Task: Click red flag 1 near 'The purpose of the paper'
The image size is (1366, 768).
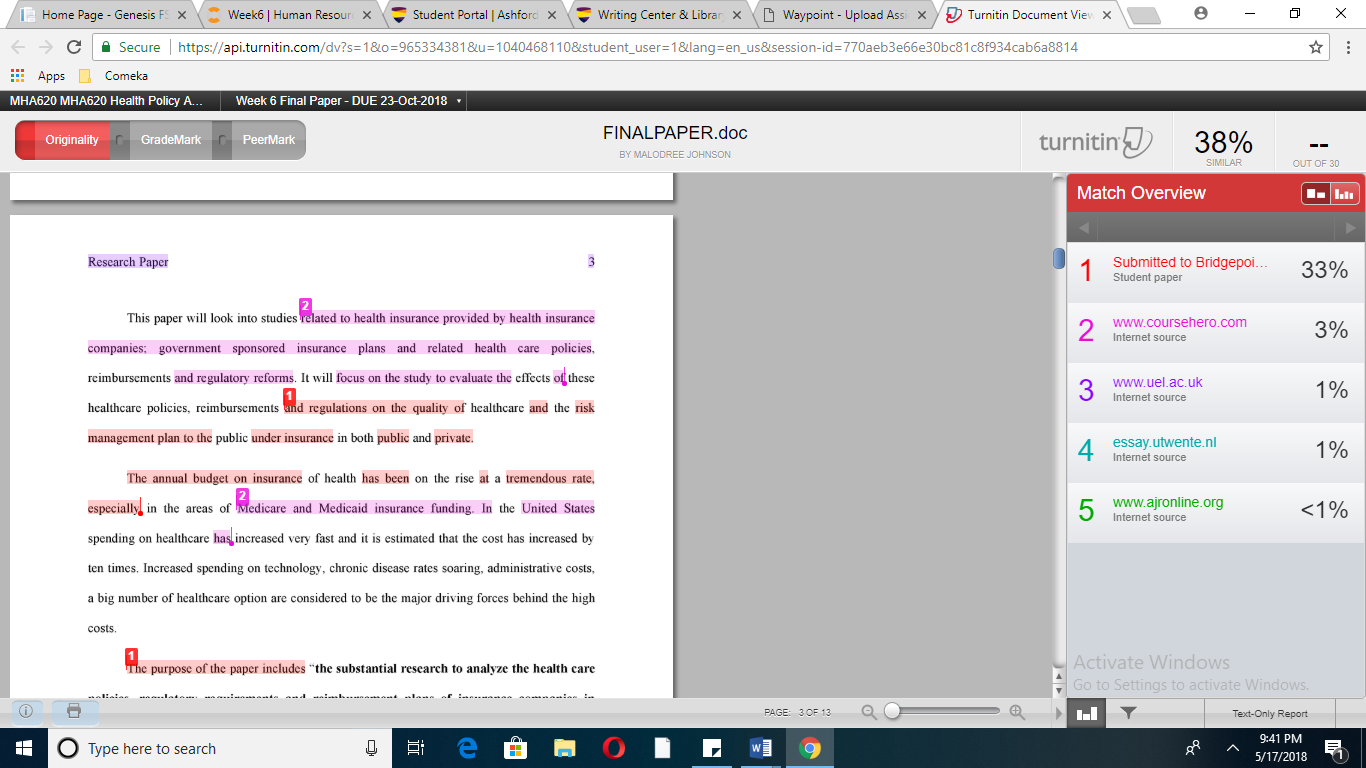Action: (131, 656)
